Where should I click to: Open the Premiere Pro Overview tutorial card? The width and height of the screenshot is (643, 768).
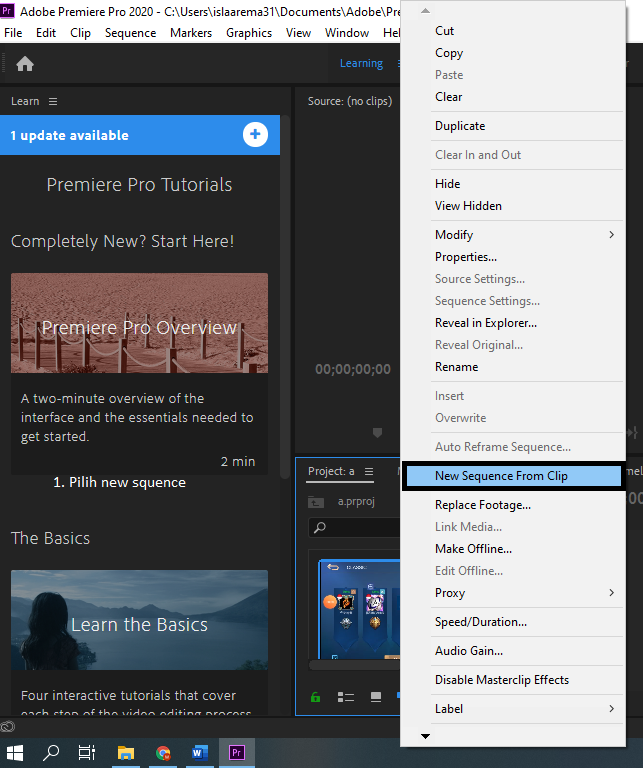tap(140, 374)
